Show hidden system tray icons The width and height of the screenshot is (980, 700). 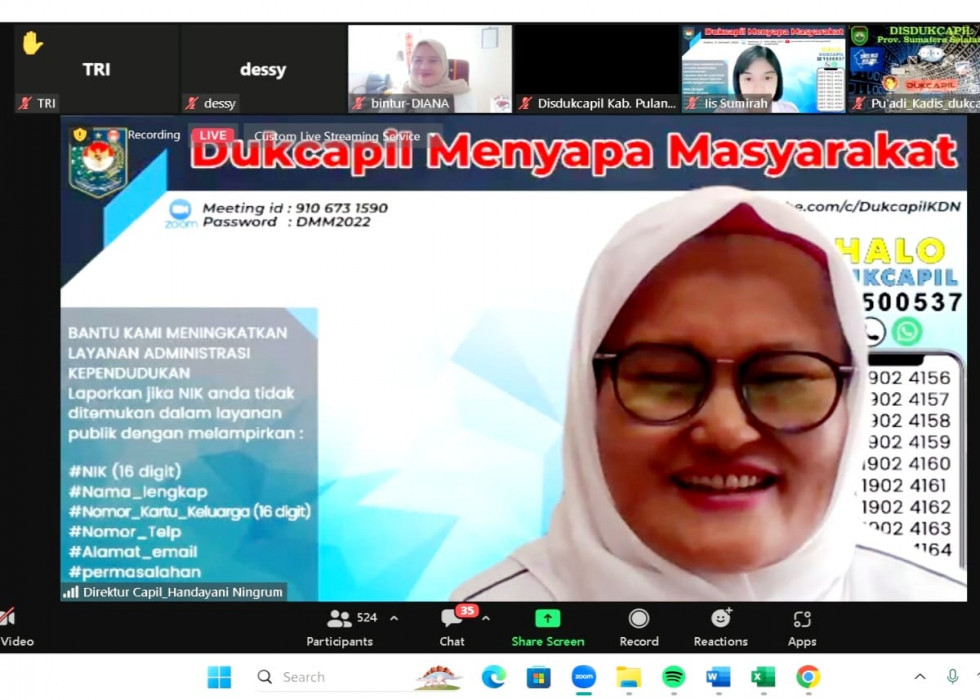[x=919, y=677]
